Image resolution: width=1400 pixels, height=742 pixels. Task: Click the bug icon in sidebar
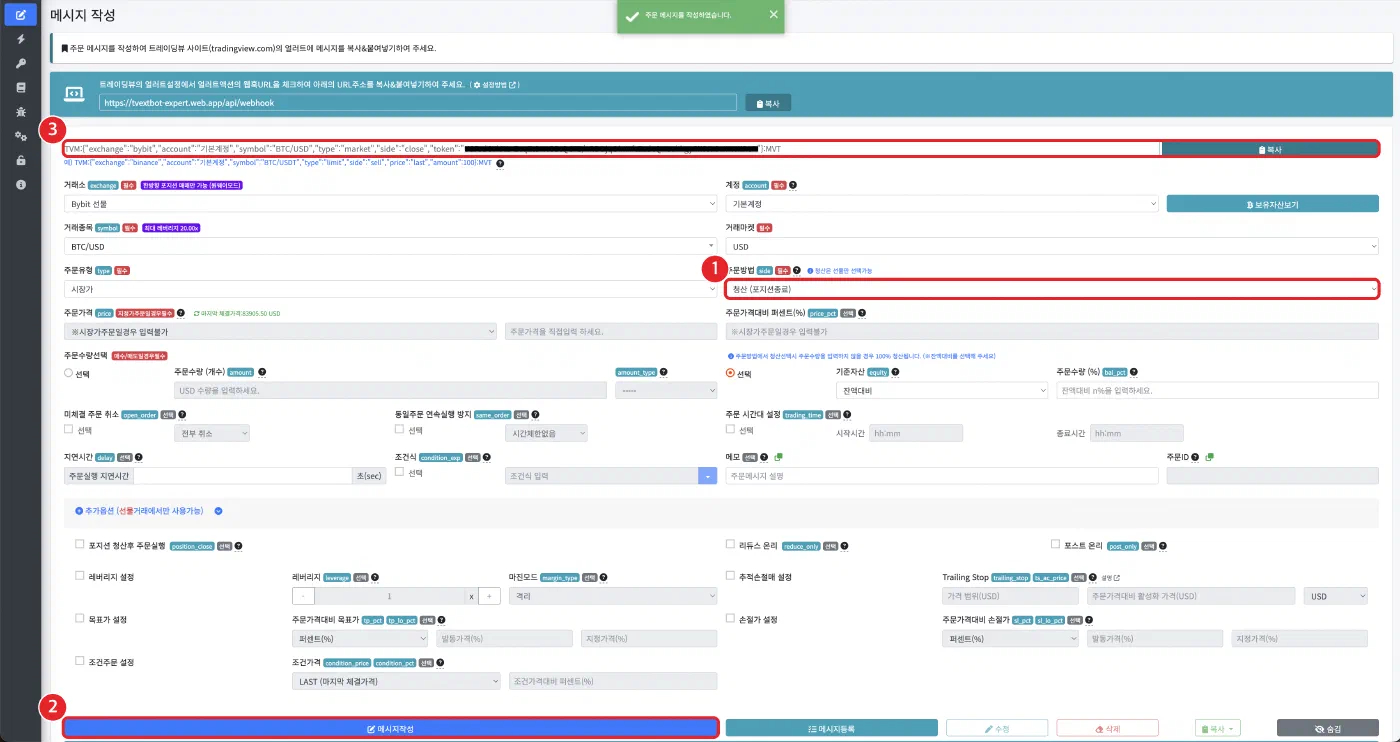21,112
